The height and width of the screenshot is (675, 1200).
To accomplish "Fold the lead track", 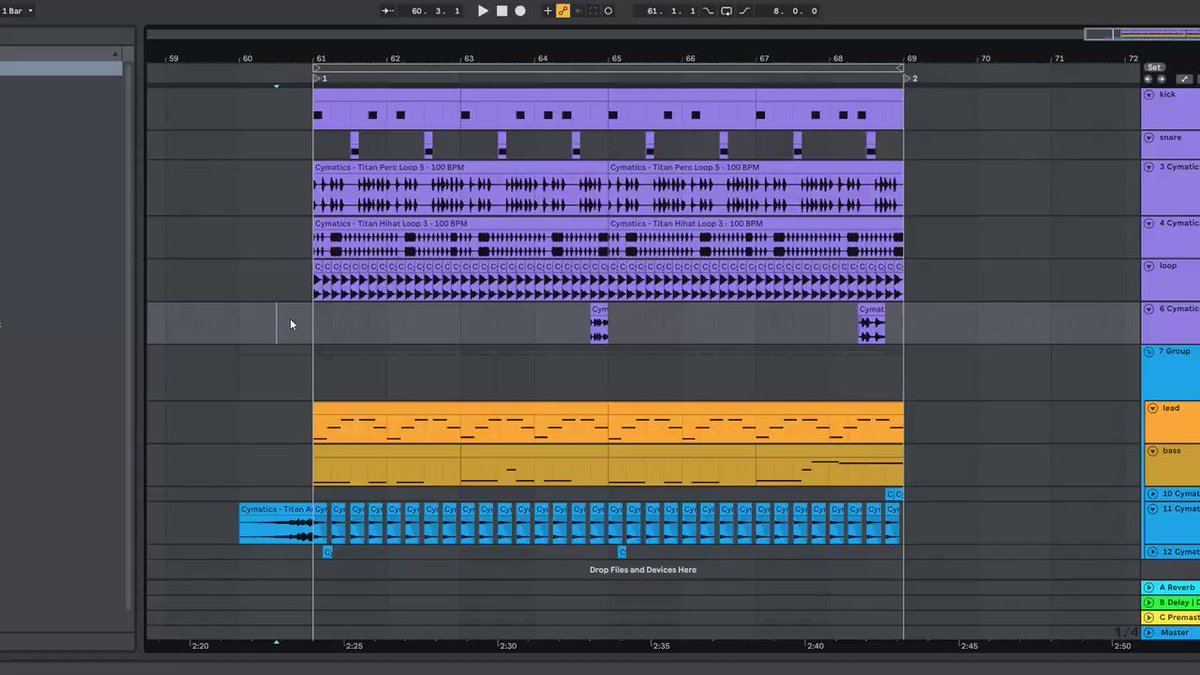I will (x=1152, y=408).
